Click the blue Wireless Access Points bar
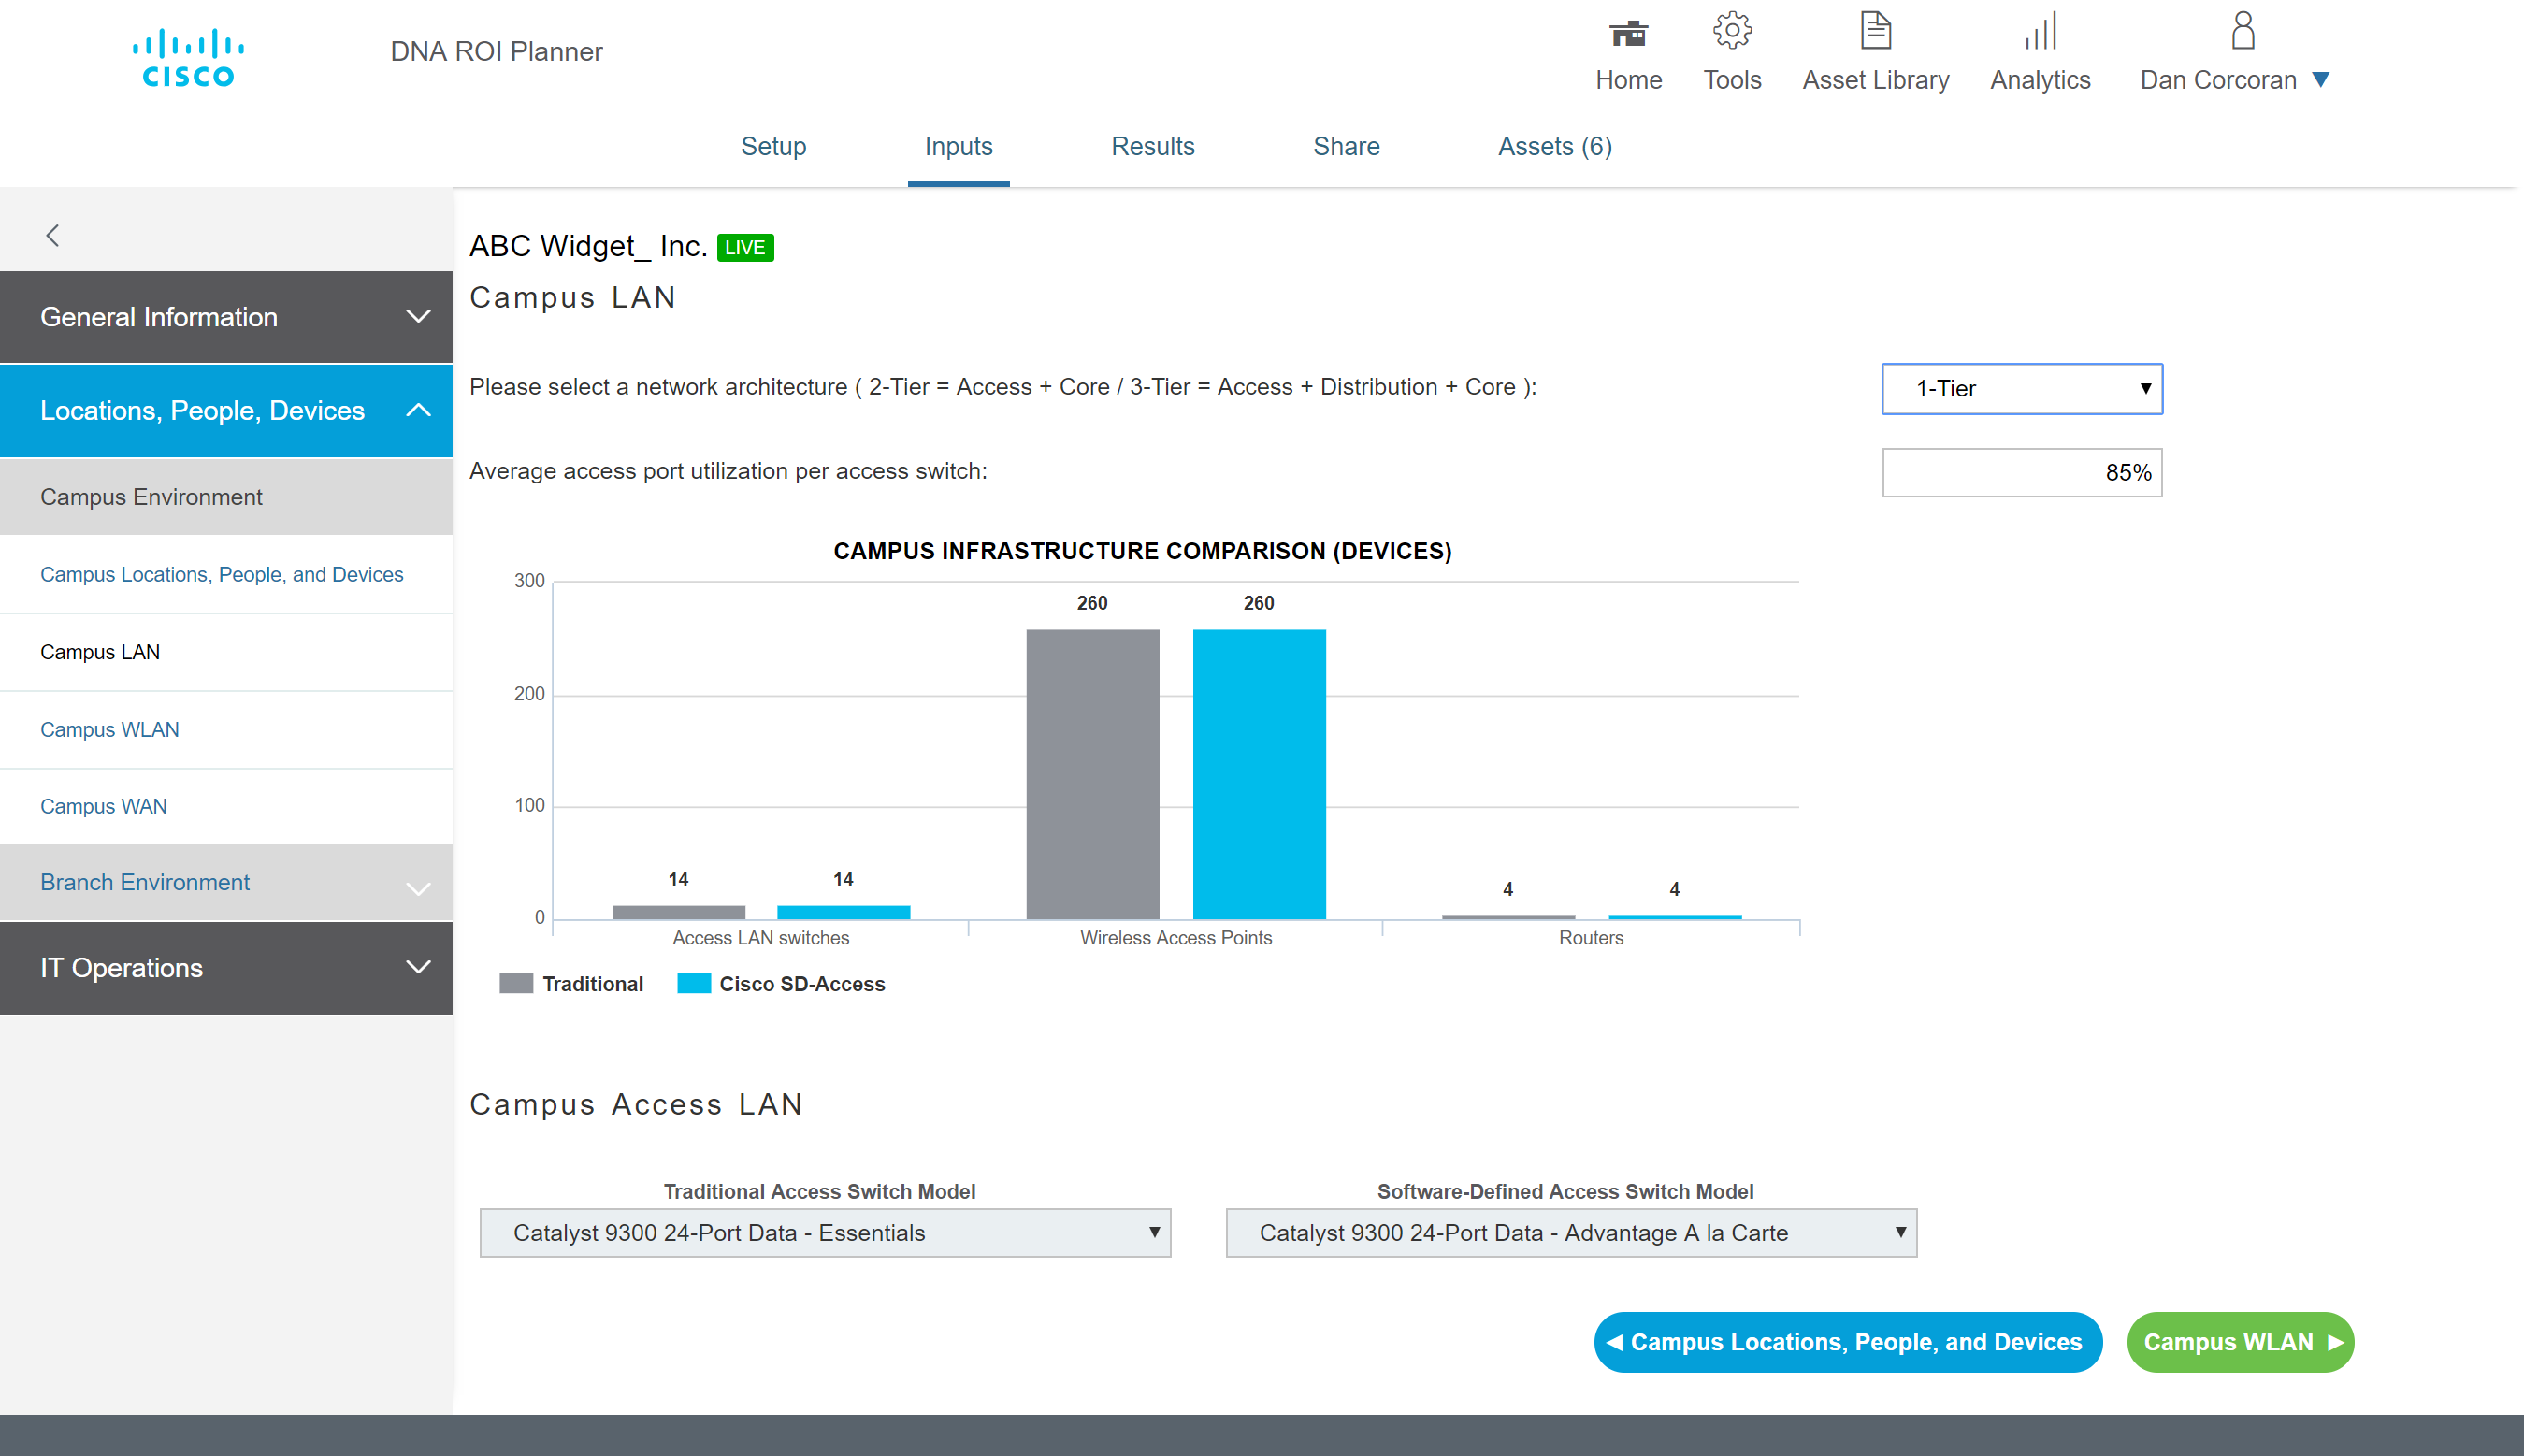This screenshot has height=1456, width=2524. [x=1259, y=774]
